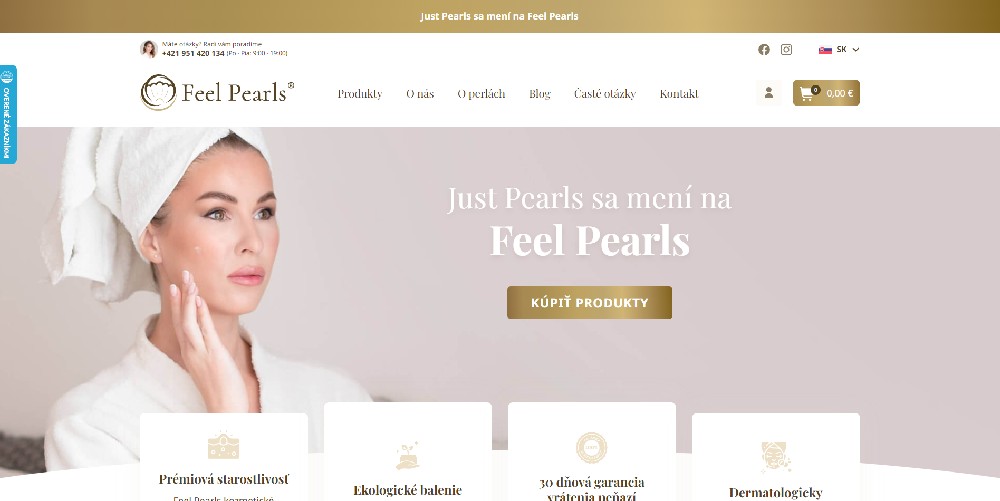The height and width of the screenshot is (501, 1000).
Task: Expand the SK language dropdown
Action: coord(839,50)
